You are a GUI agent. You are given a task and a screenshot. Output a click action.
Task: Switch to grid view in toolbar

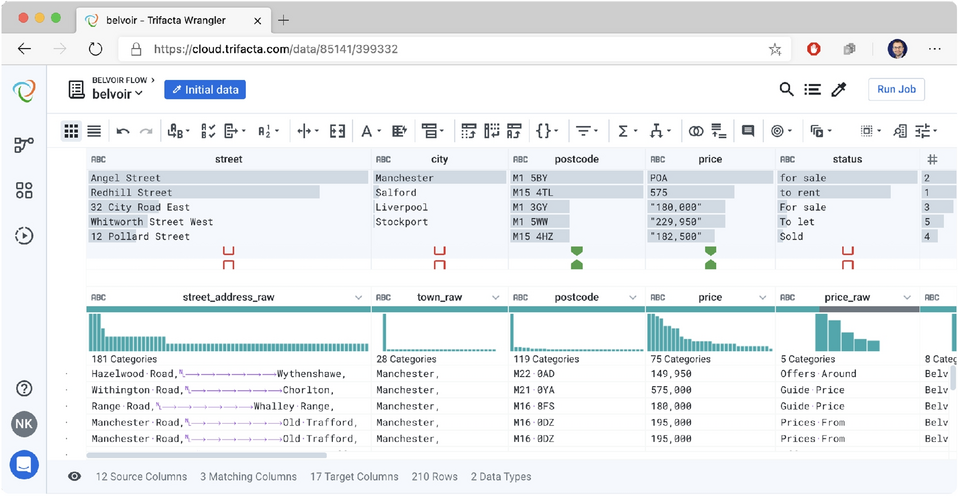coord(71,131)
